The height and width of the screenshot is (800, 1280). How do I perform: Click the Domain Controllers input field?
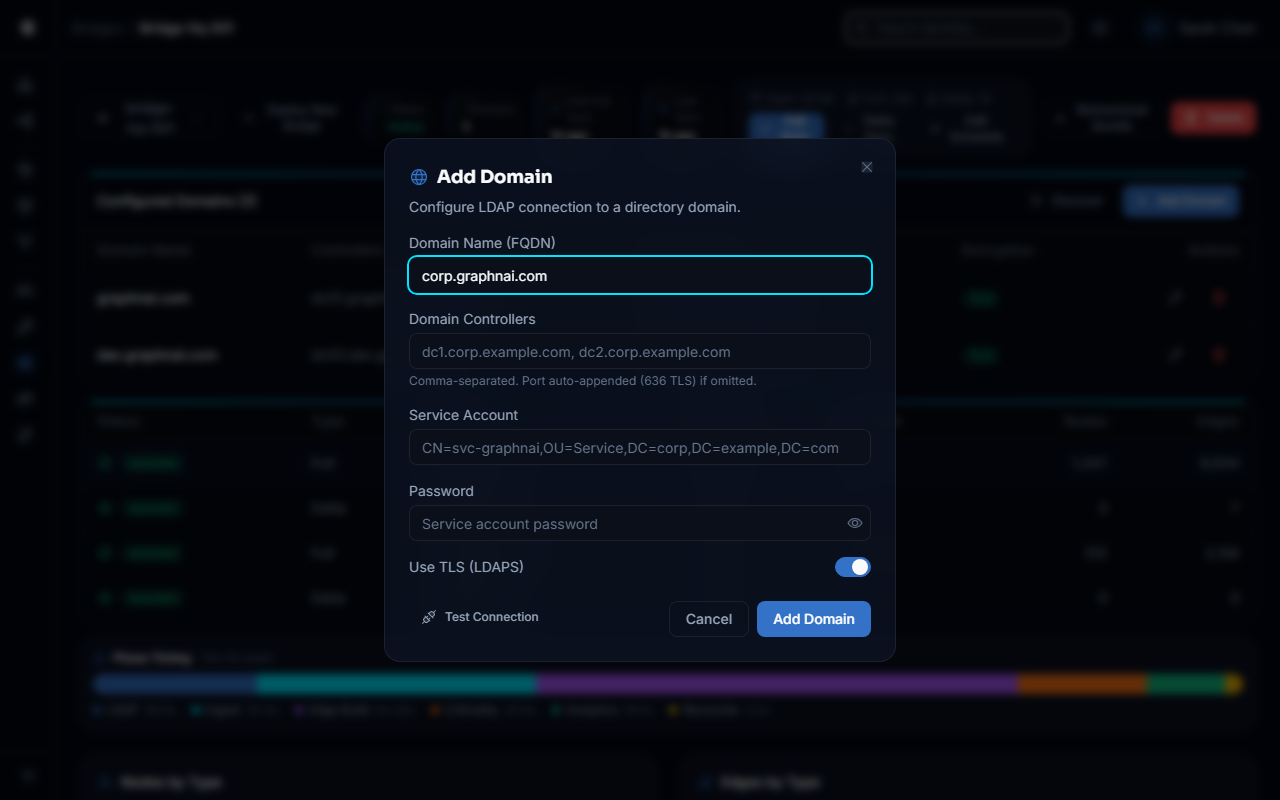point(639,351)
